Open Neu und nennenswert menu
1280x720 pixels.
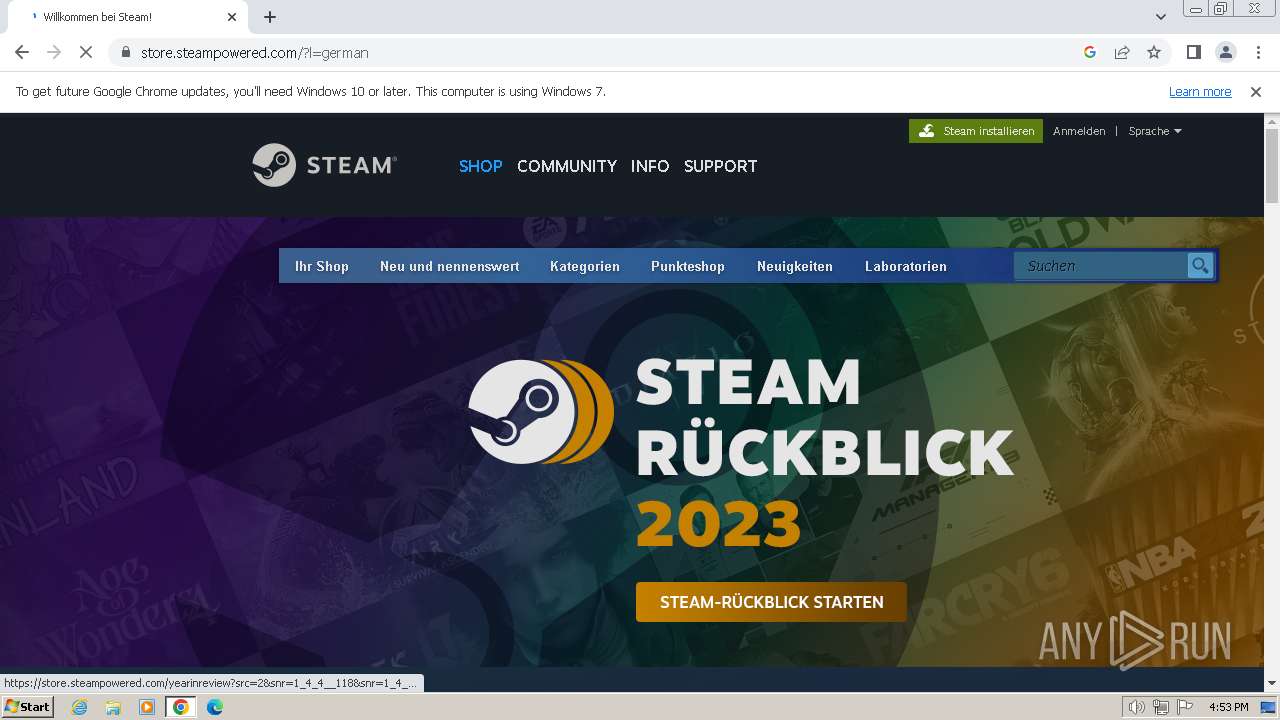tap(449, 266)
